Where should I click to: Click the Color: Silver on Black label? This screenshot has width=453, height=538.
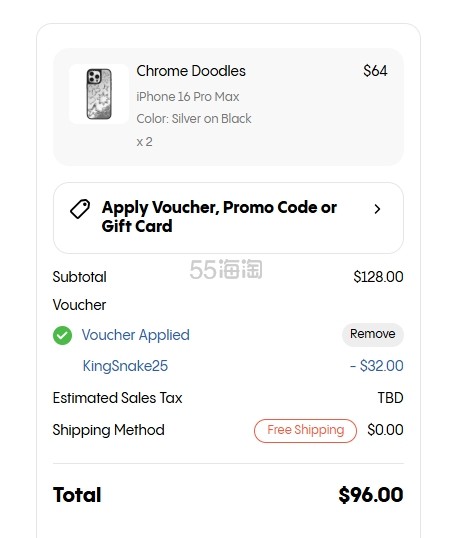point(194,119)
